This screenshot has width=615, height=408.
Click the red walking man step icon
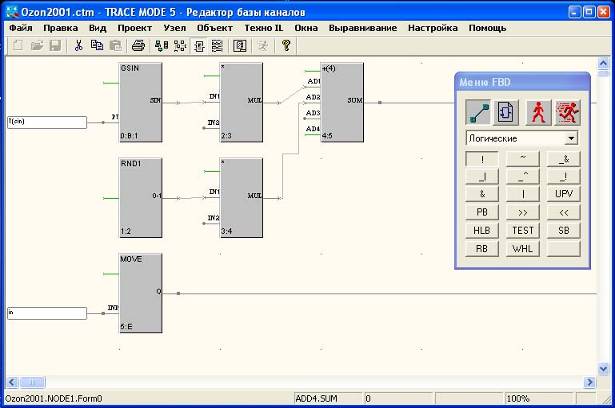pyautogui.click(x=539, y=113)
